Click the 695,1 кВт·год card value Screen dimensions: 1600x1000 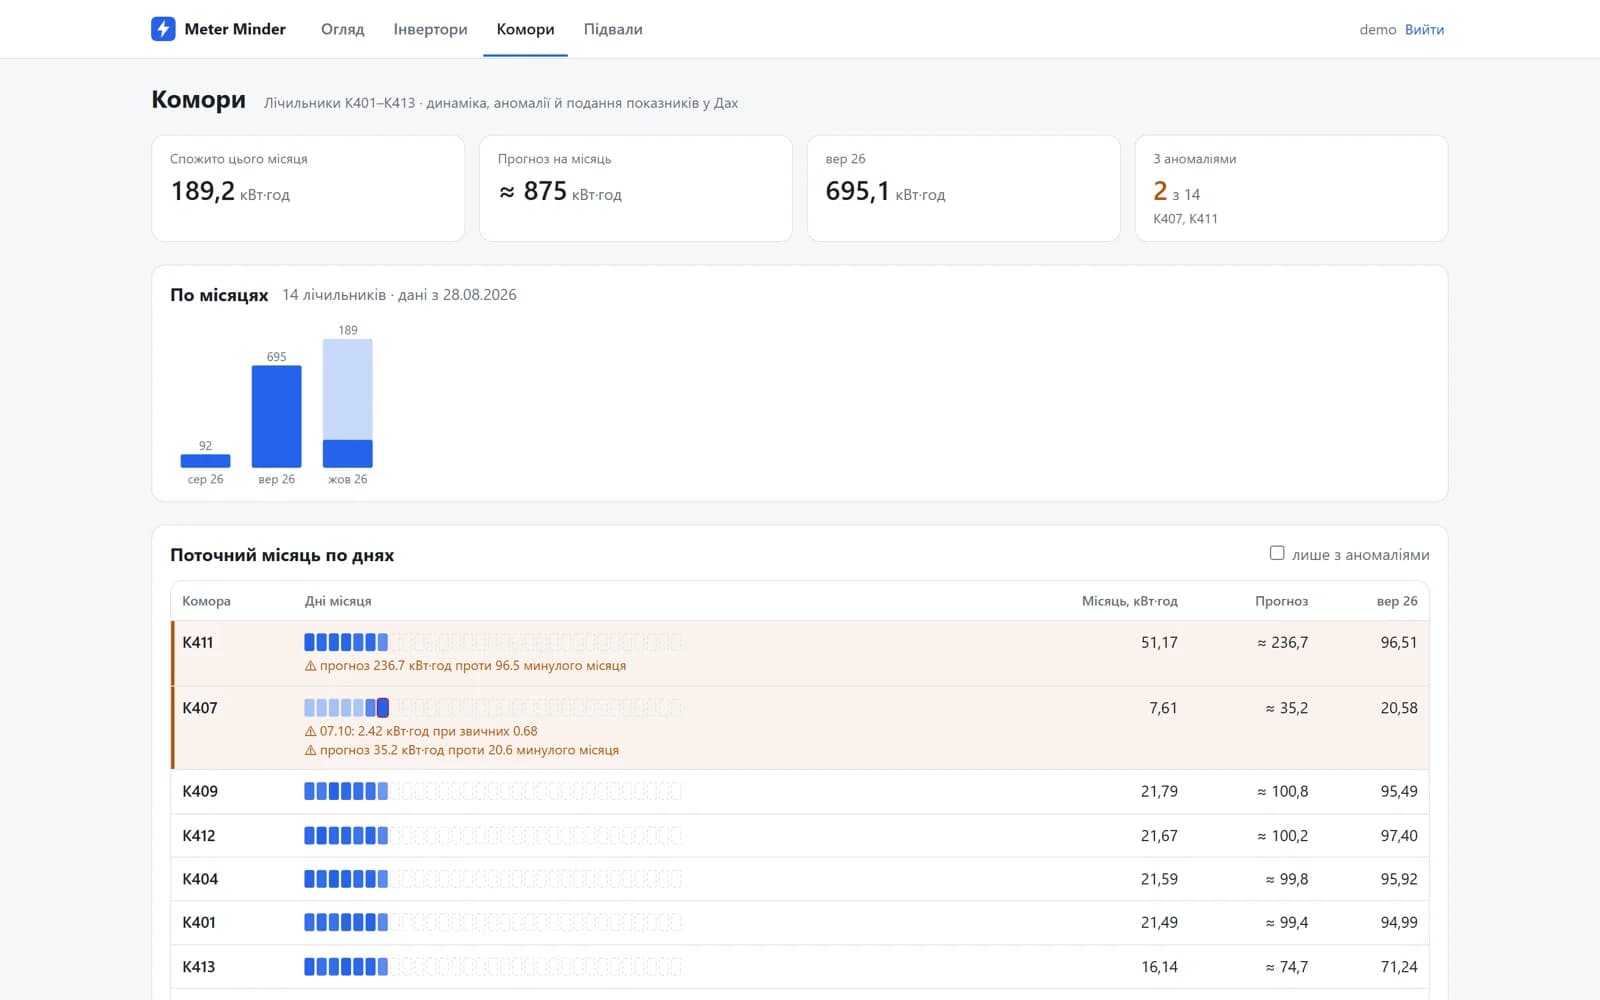click(x=885, y=191)
